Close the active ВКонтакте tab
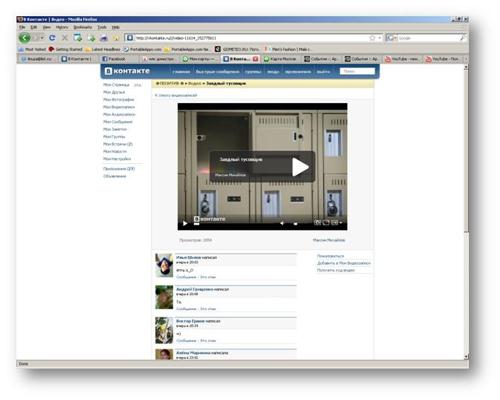 point(255,59)
